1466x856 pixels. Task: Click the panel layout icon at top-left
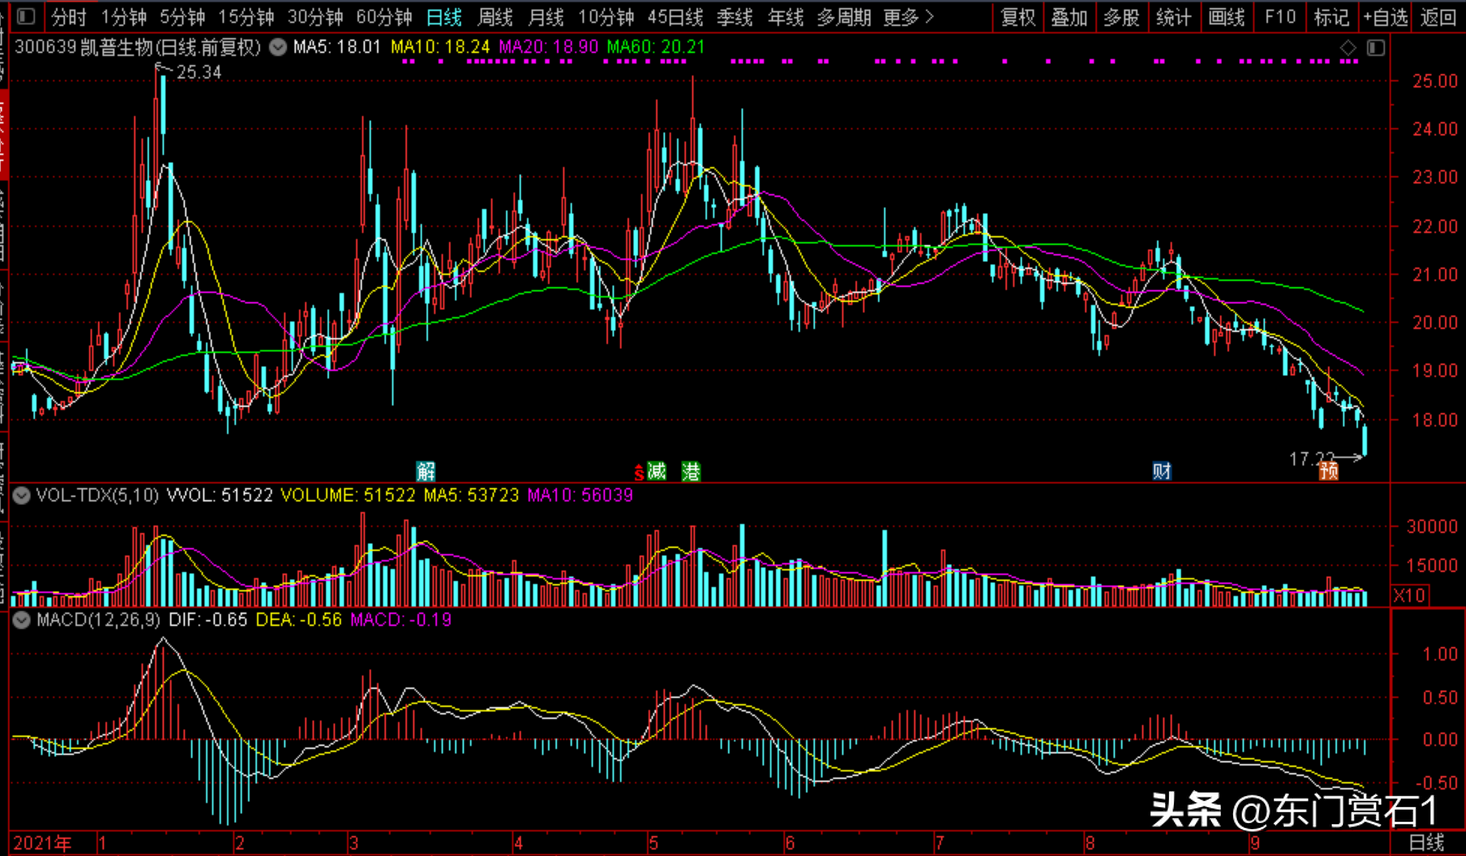(x=26, y=16)
